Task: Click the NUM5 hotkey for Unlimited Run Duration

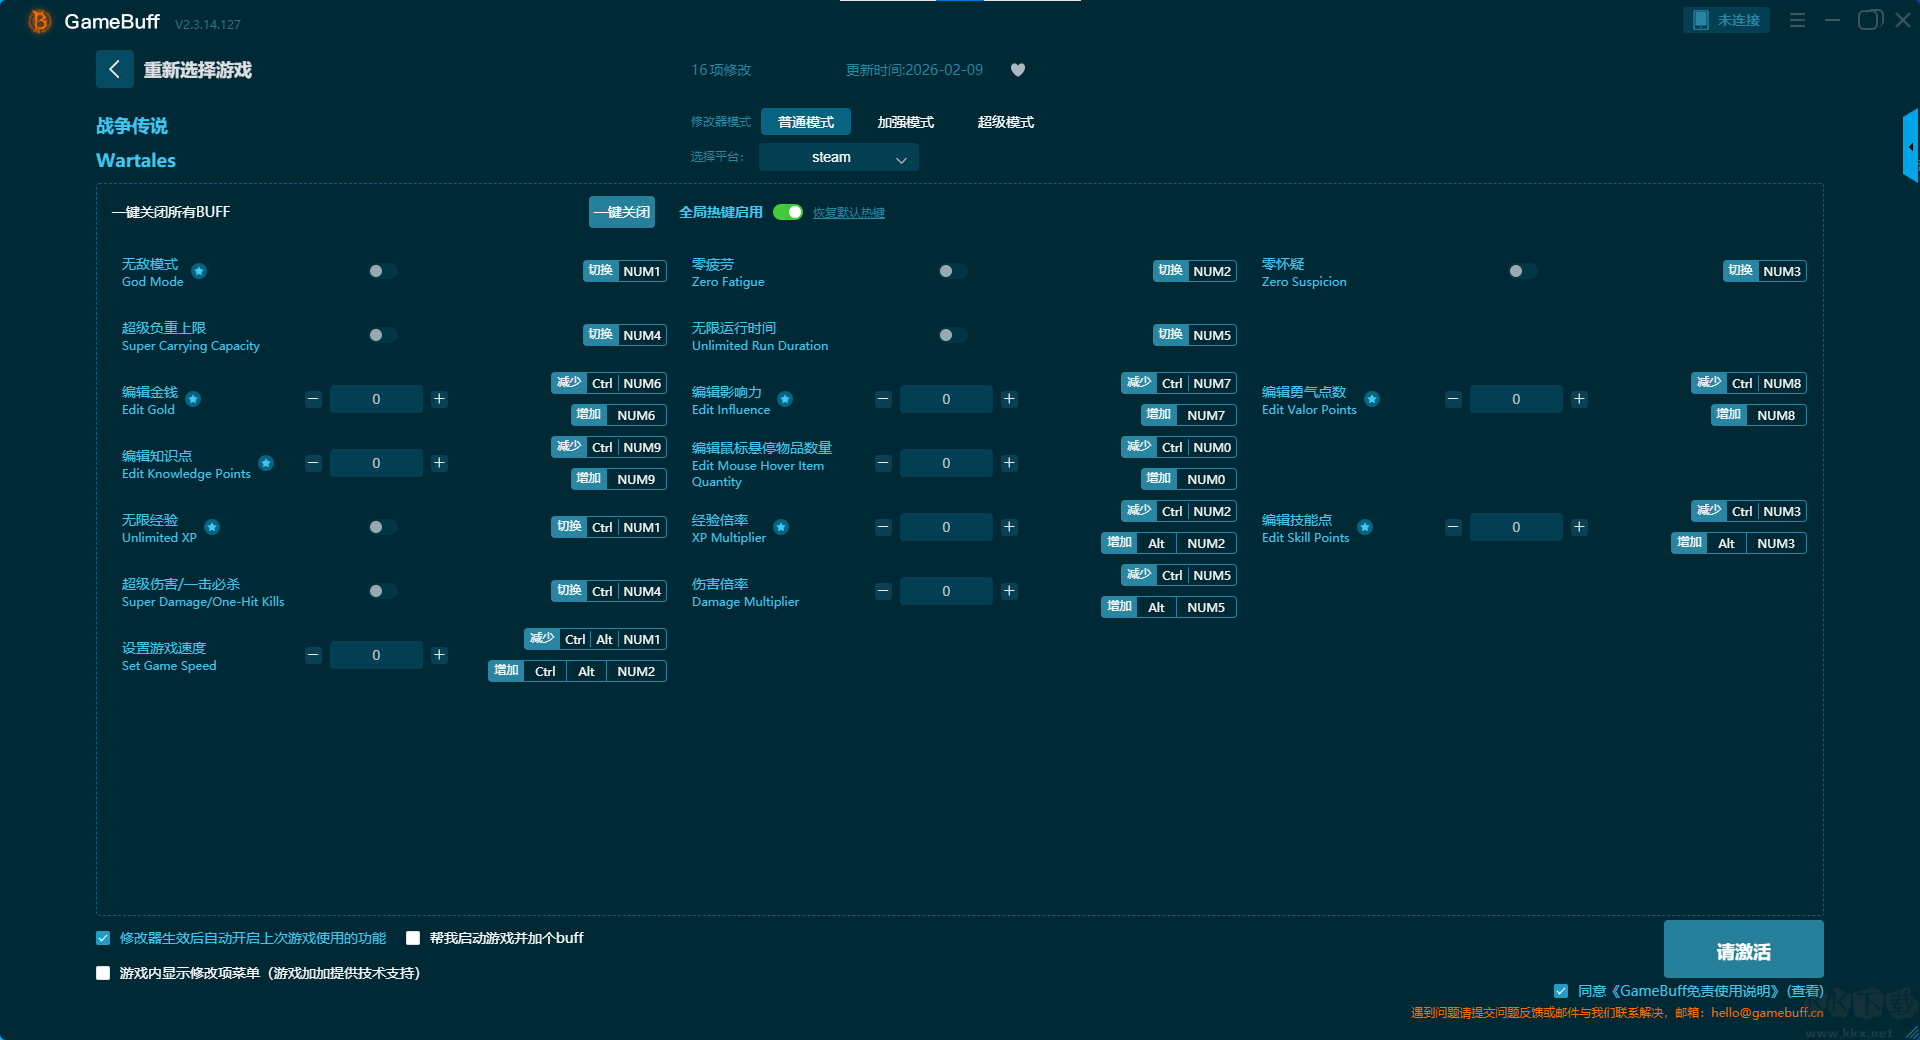Action: 1212,335
